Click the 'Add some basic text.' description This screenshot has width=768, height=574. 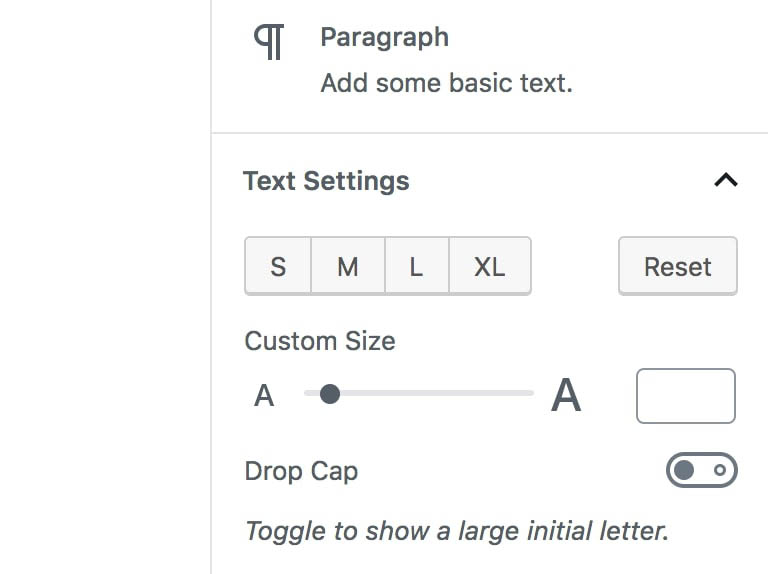pos(447,83)
